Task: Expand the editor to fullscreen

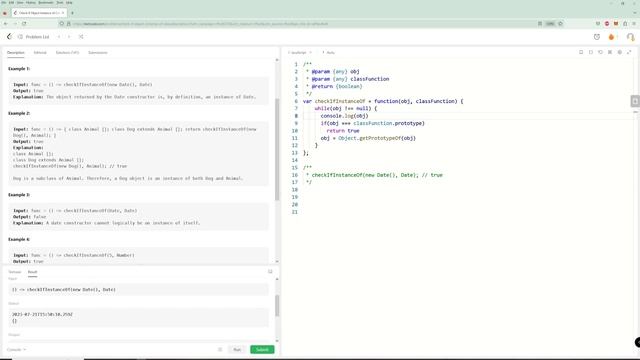Action: pyautogui.click(x=629, y=52)
